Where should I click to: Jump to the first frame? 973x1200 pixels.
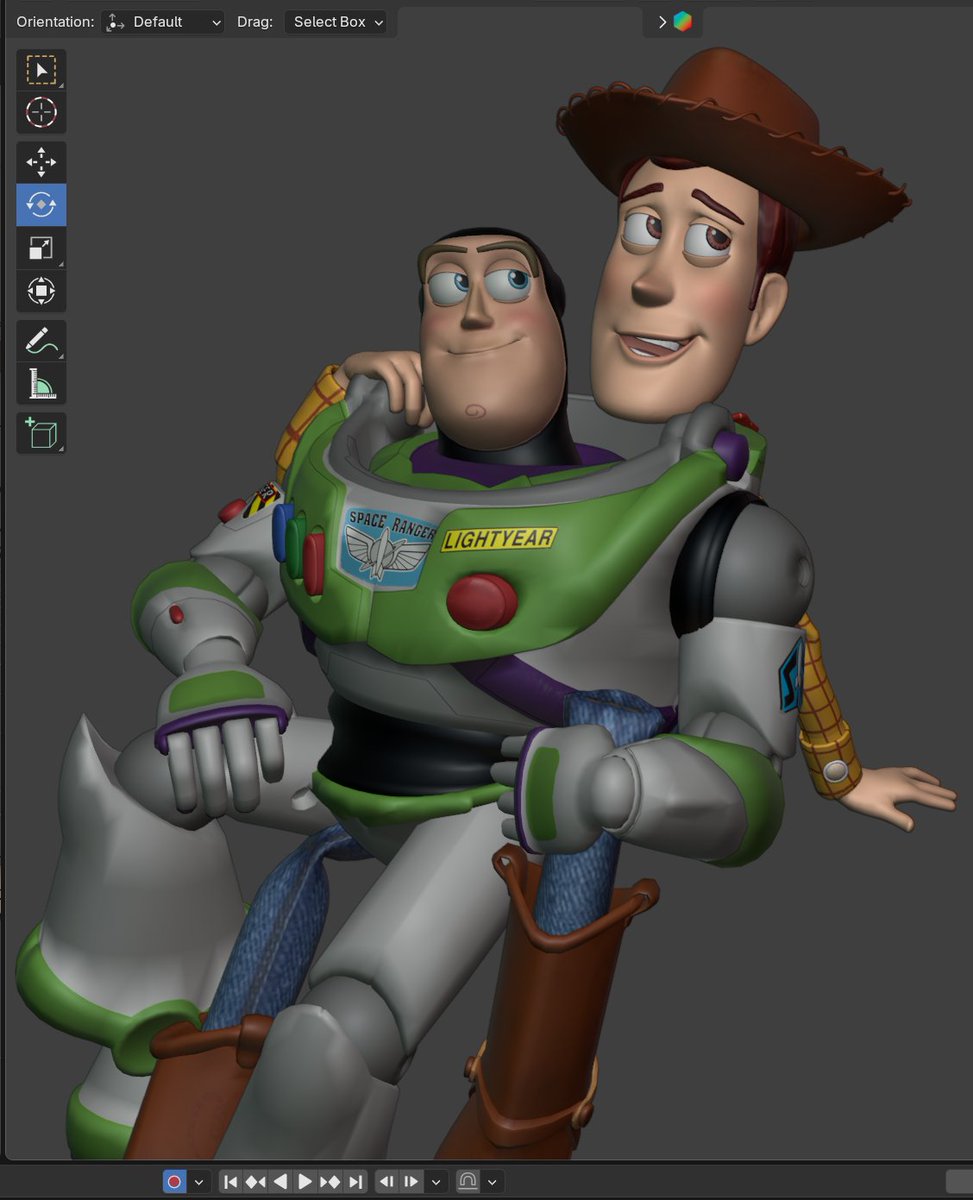(231, 1182)
